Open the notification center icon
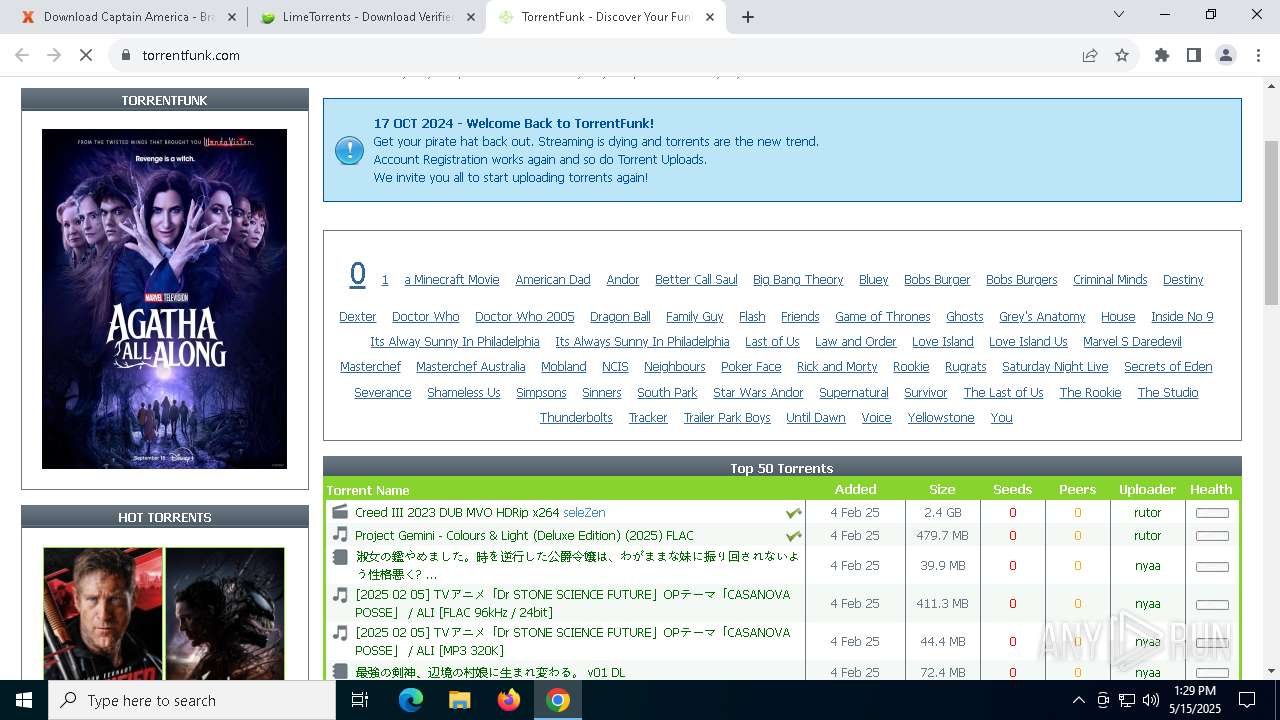Viewport: 1280px width, 720px height. click(x=1247, y=700)
